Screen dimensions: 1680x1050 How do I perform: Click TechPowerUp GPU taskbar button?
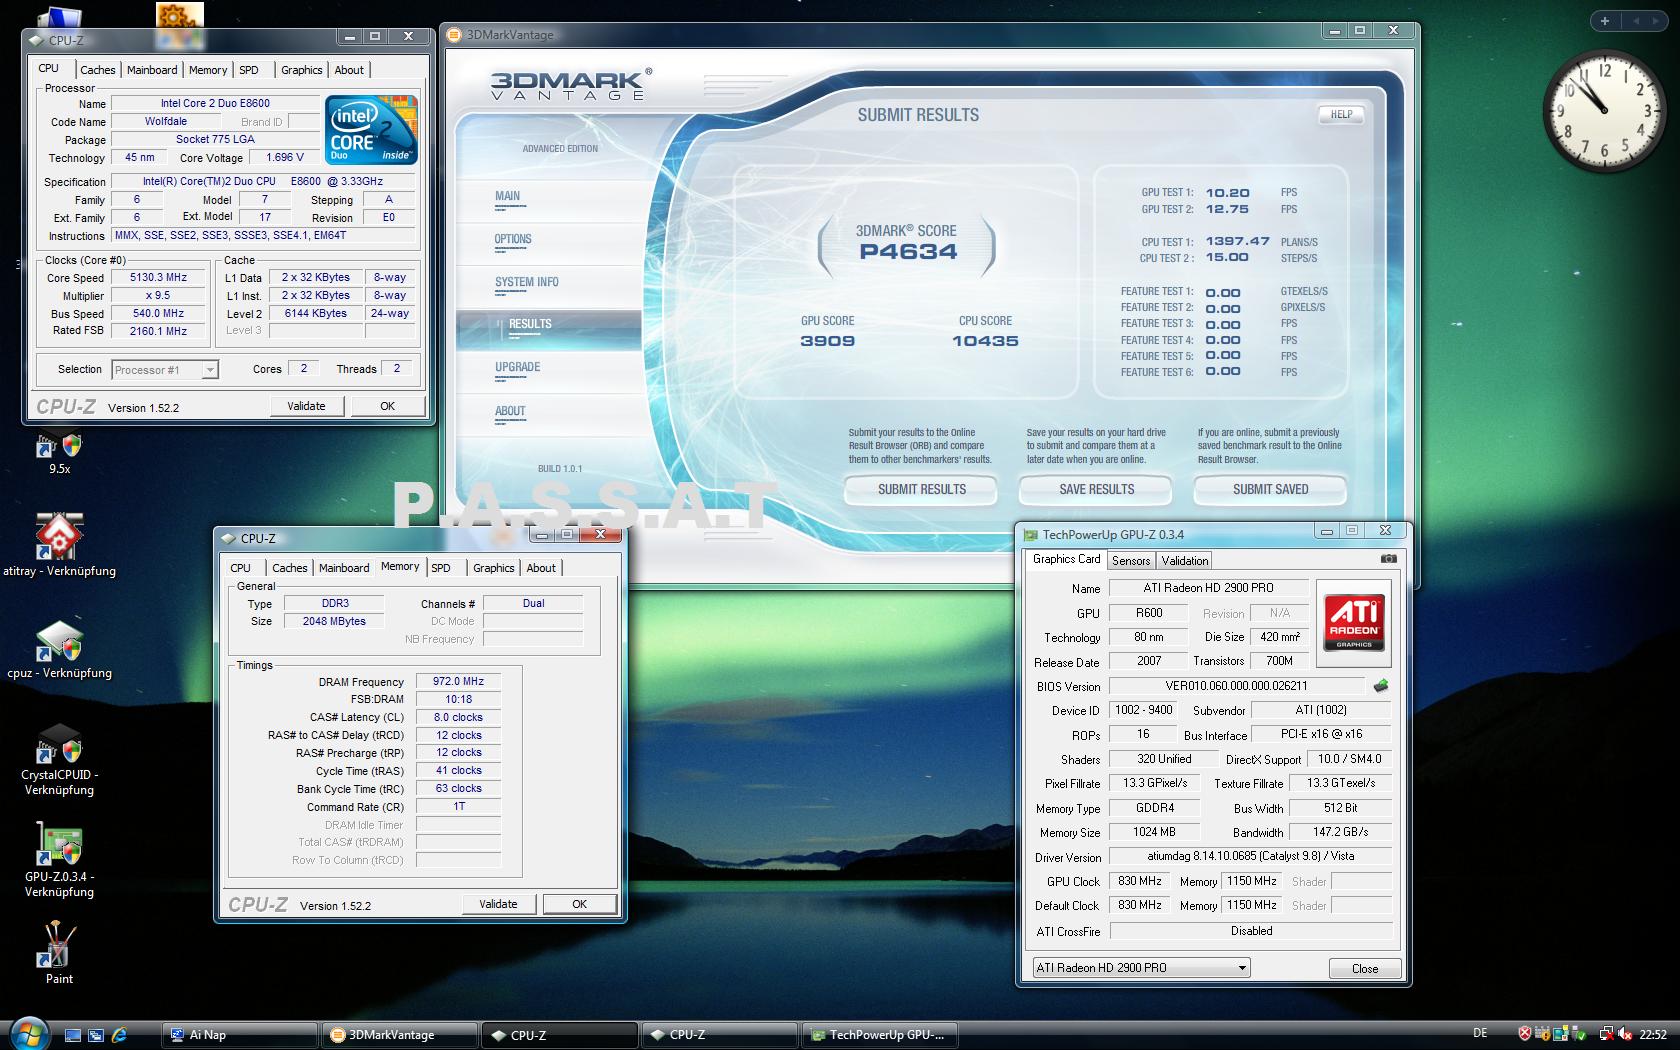coord(880,1035)
